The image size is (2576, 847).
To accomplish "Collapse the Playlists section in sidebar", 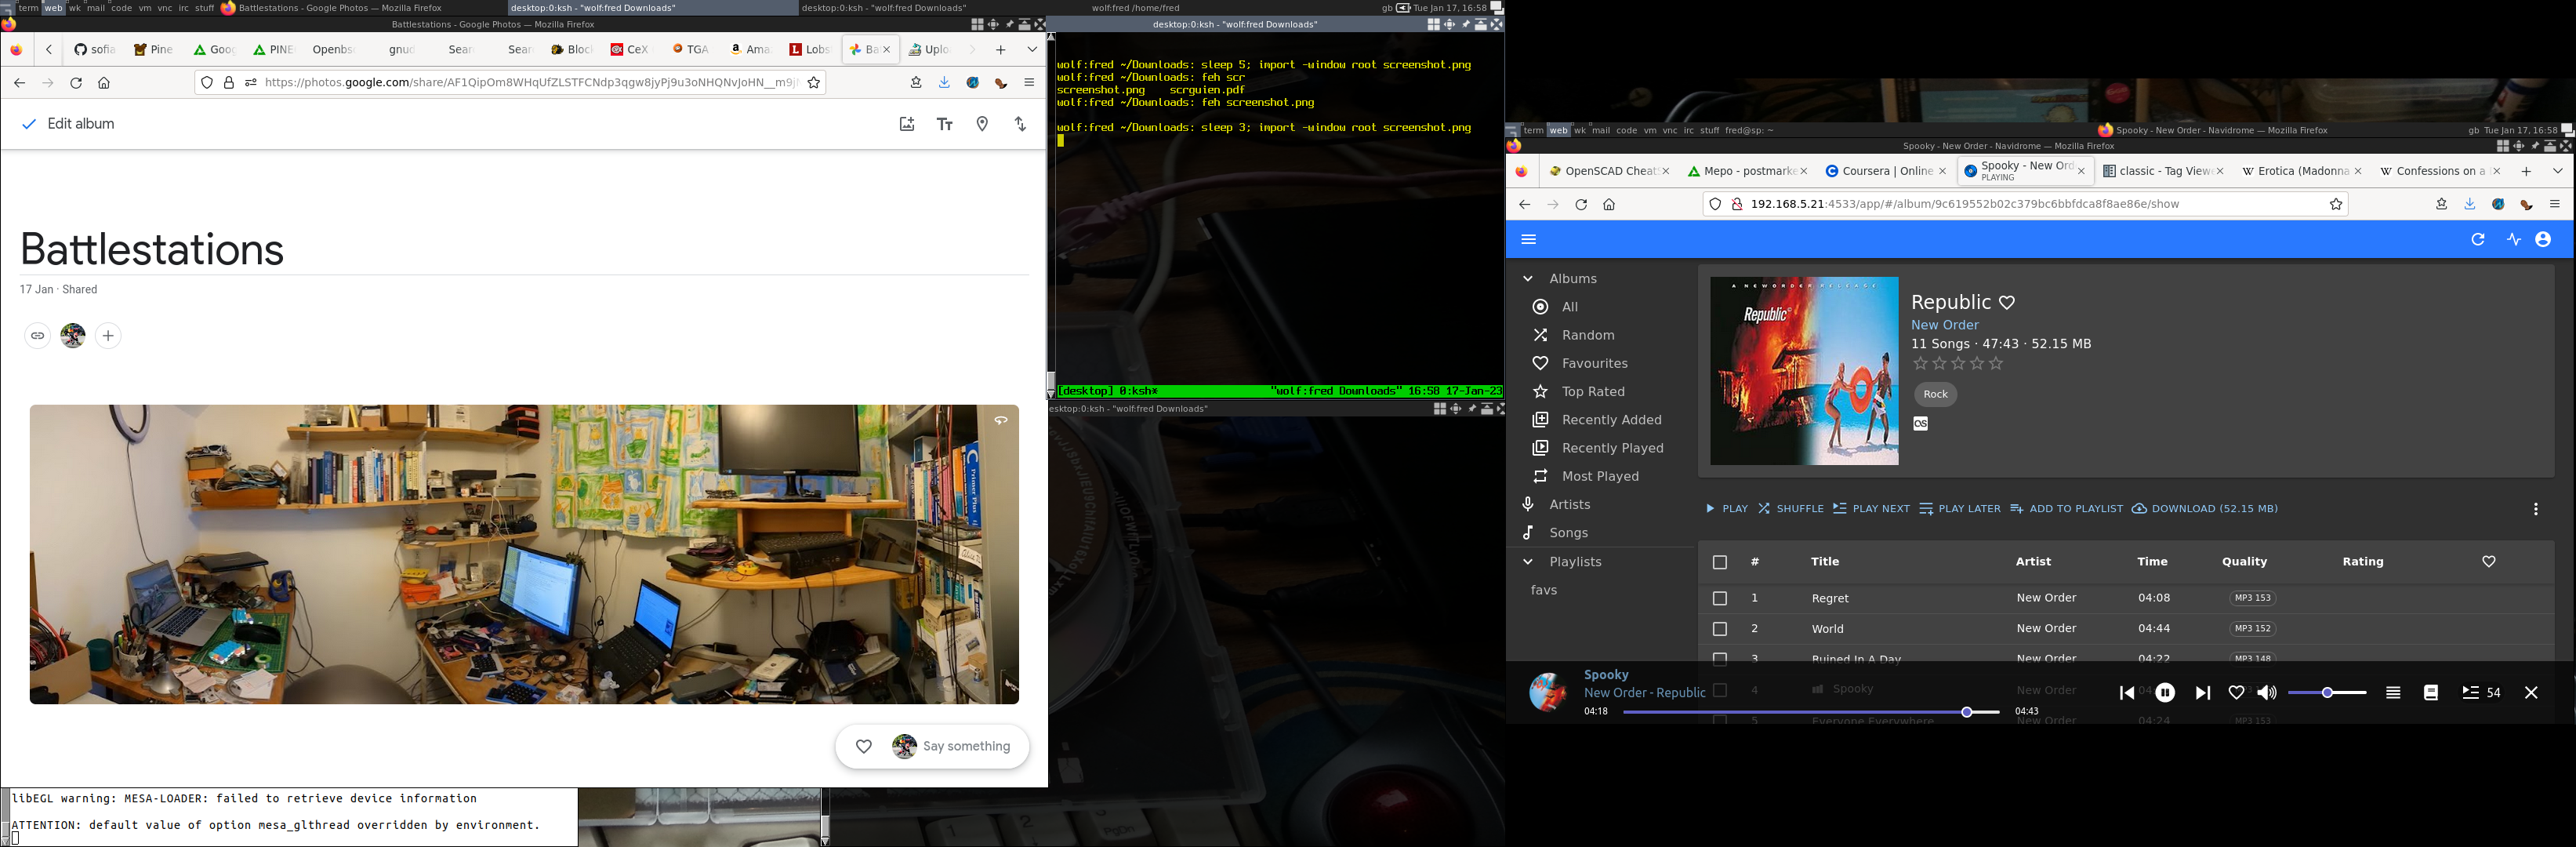I will point(1527,562).
